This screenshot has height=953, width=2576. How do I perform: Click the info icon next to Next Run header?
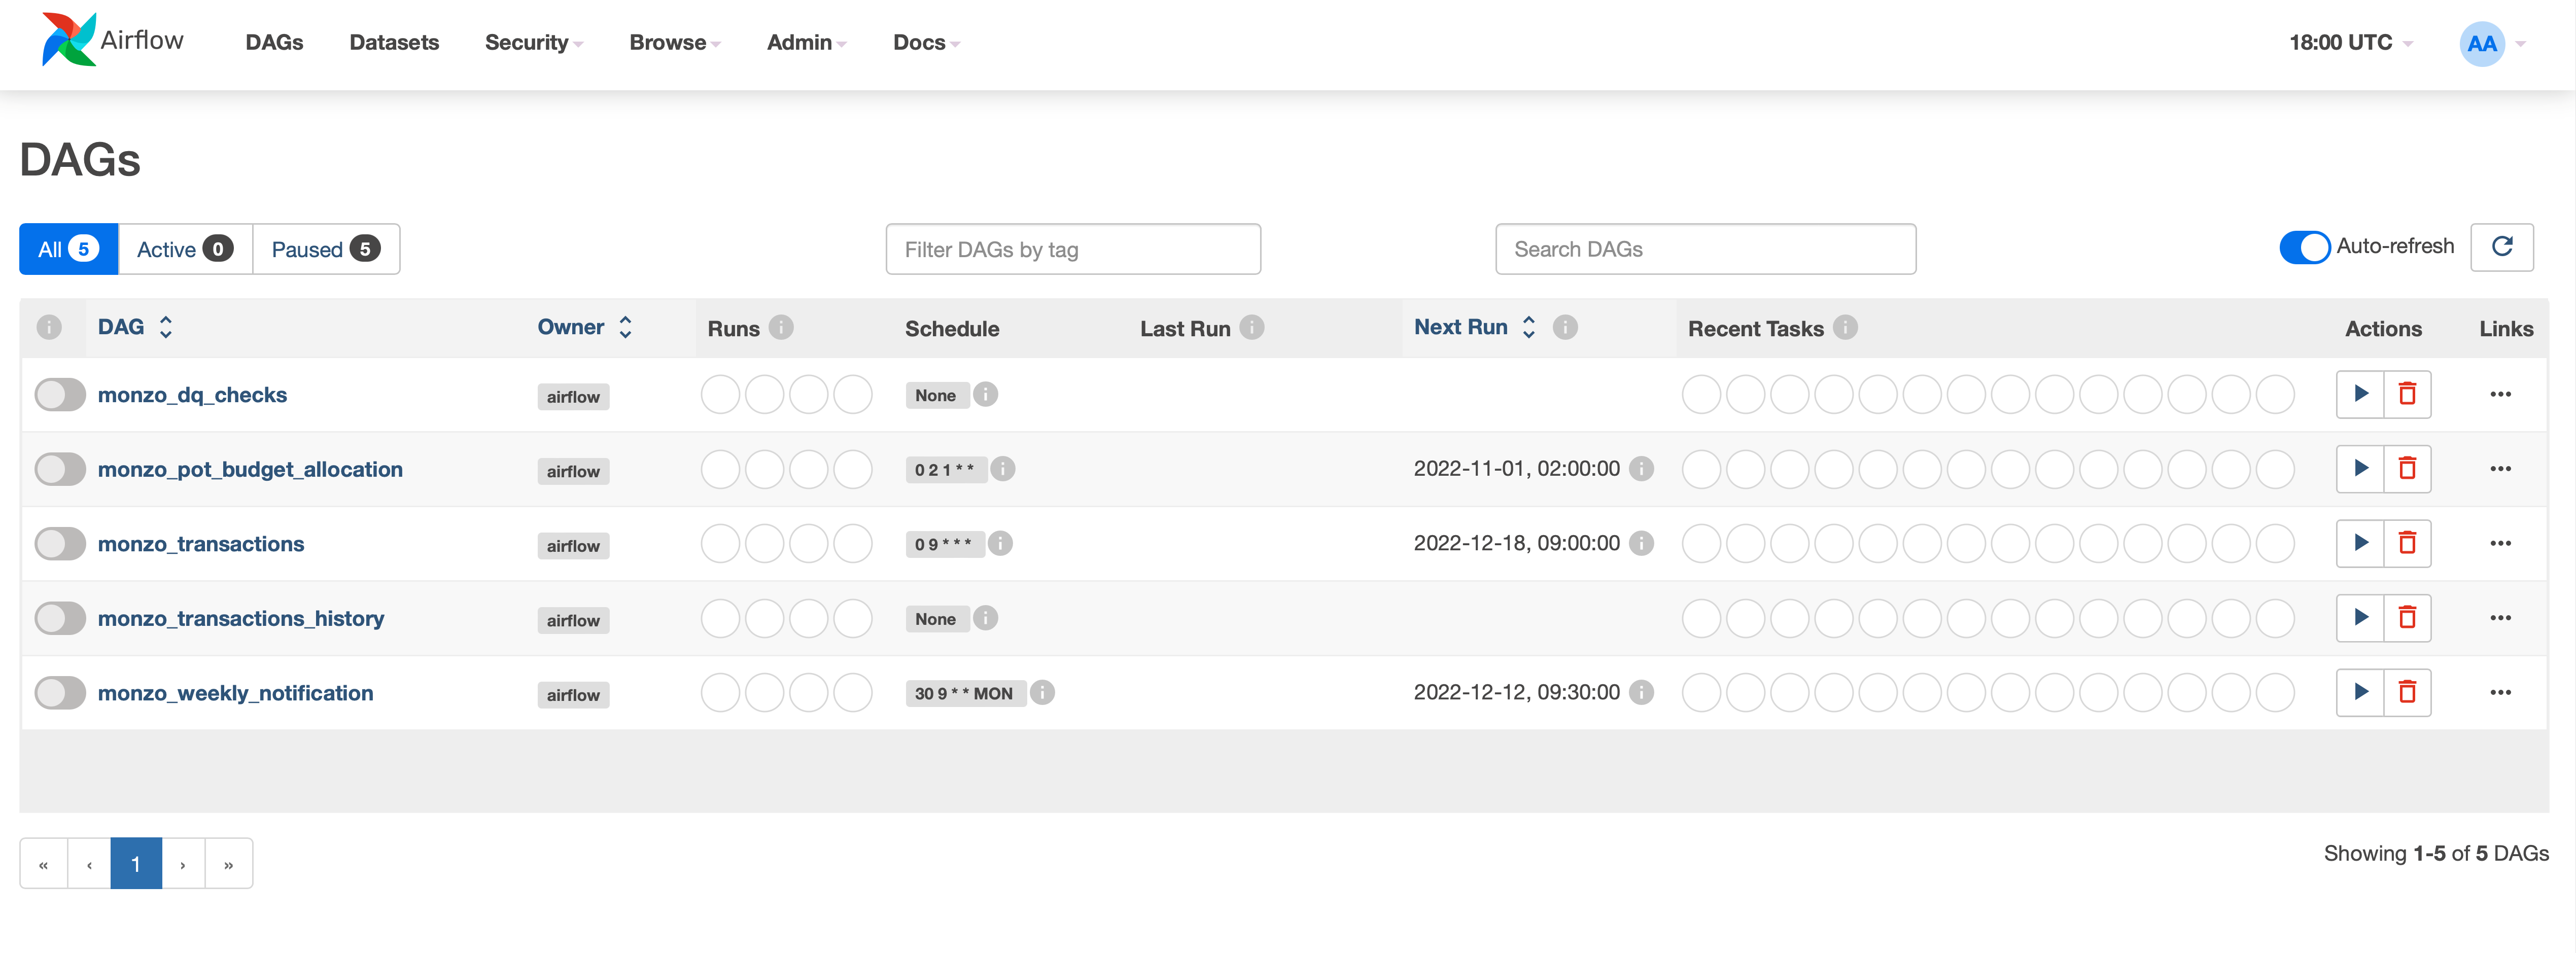[1565, 327]
